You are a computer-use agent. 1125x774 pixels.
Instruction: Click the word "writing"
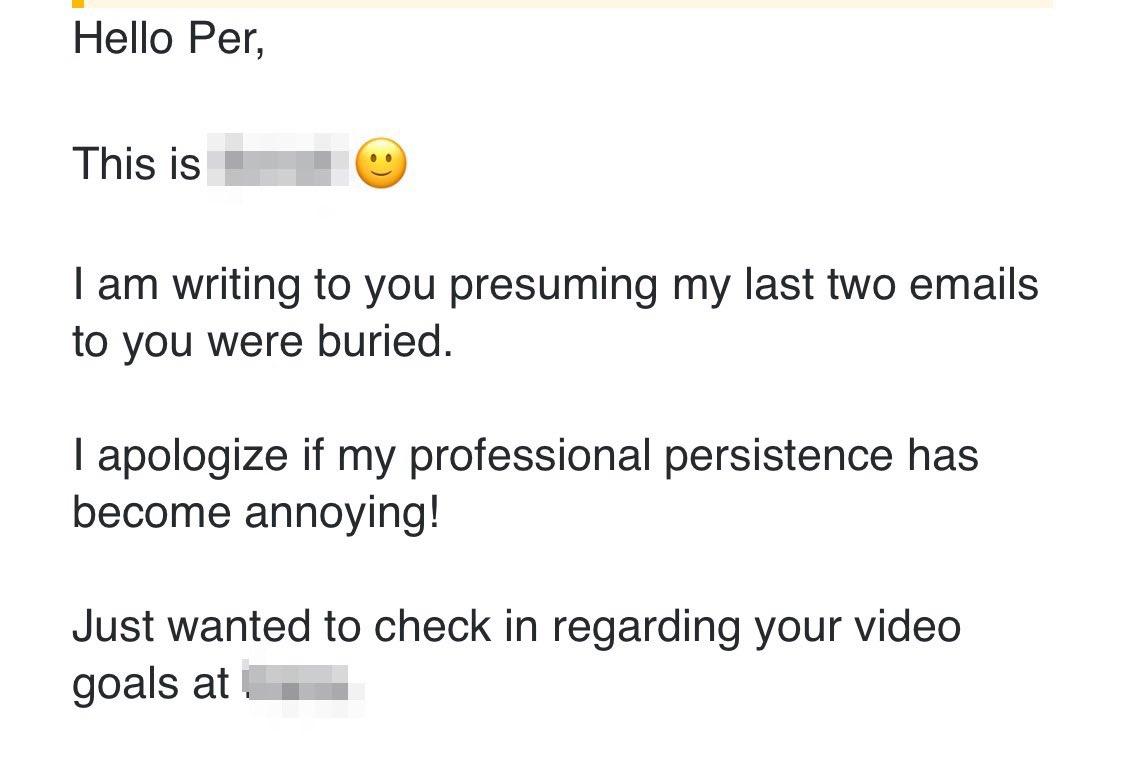tap(236, 286)
